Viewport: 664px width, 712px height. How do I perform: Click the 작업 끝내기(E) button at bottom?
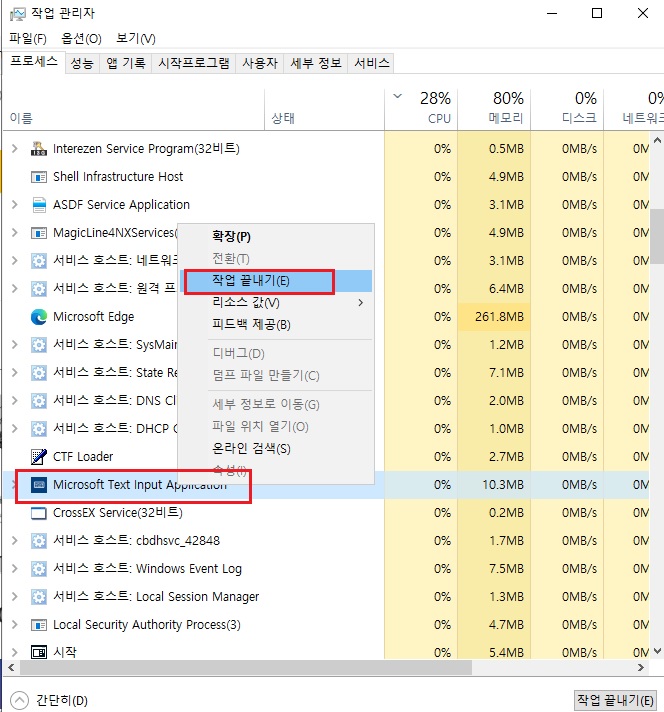click(x=615, y=700)
